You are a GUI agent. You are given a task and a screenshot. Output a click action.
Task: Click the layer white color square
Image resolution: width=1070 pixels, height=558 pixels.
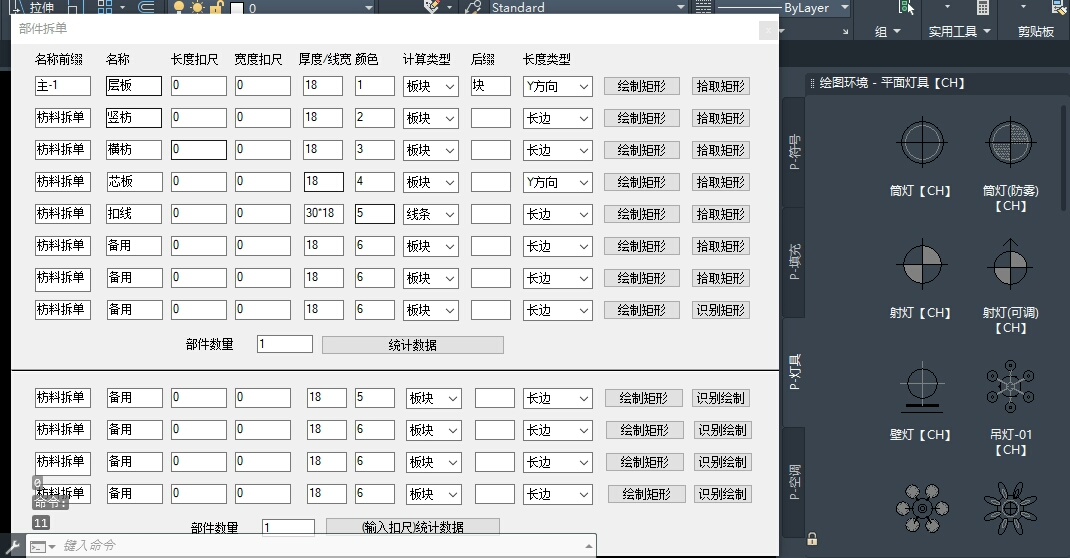[237, 8]
